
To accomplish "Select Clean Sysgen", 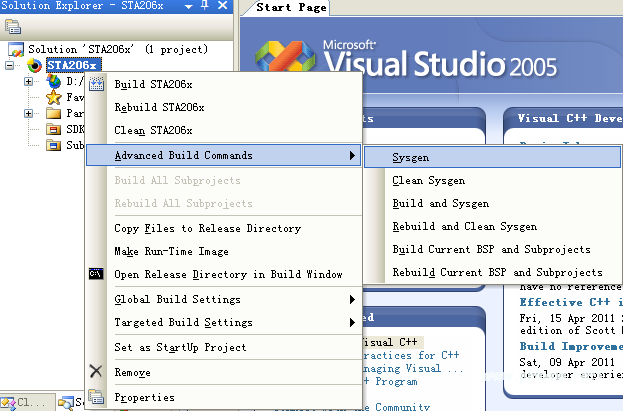I will point(492,180).
